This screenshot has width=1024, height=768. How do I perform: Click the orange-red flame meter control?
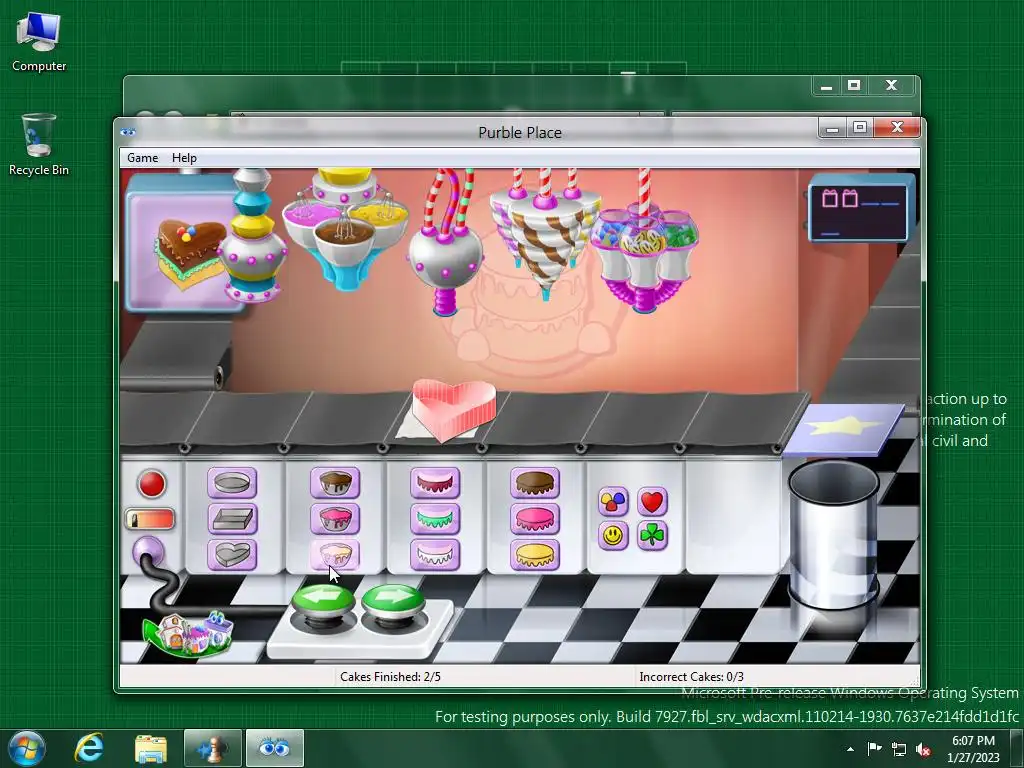(x=150, y=519)
